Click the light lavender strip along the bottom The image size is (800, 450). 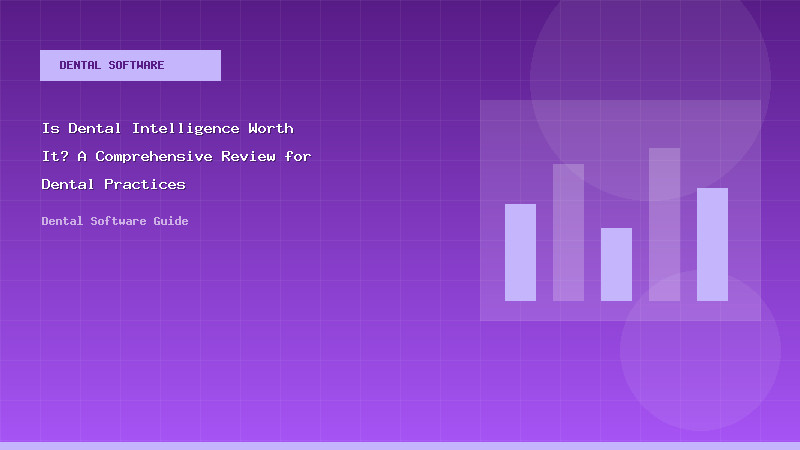tap(400, 445)
